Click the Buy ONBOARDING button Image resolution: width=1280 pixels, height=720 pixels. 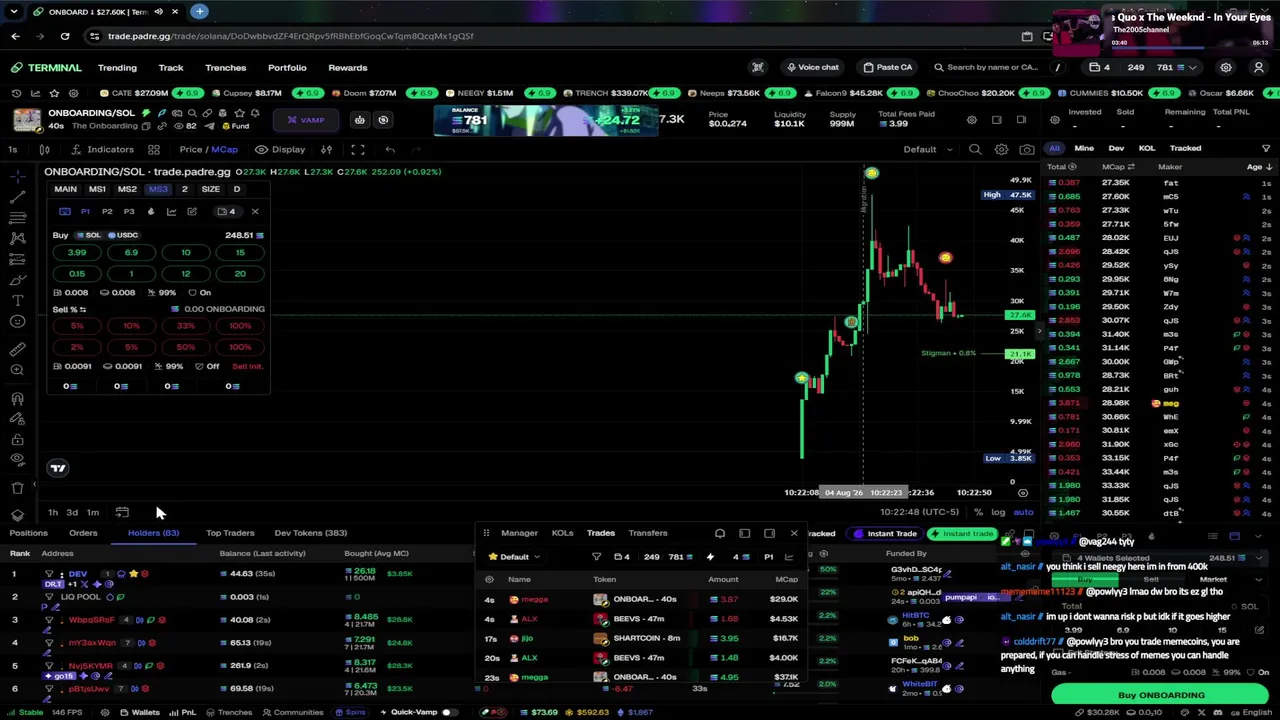point(1160,695)
